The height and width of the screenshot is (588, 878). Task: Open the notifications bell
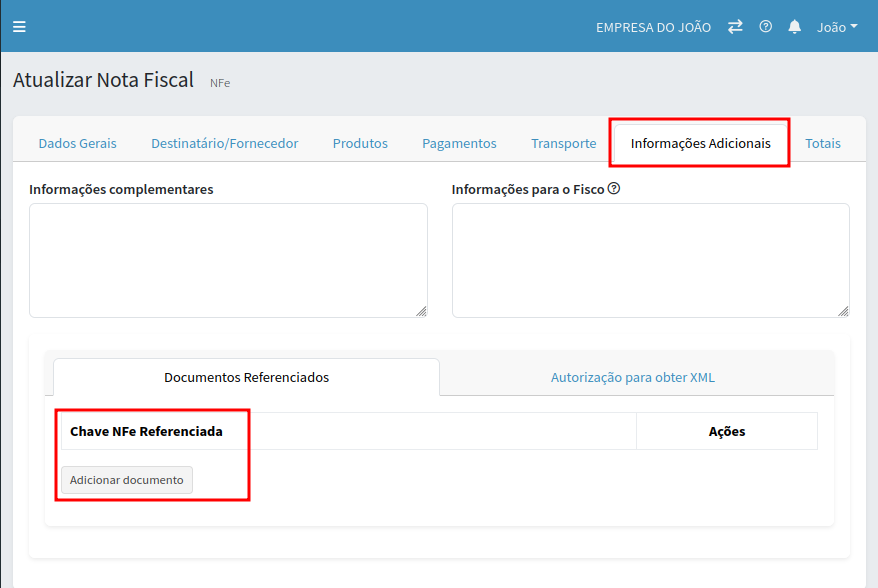(795, 27)
